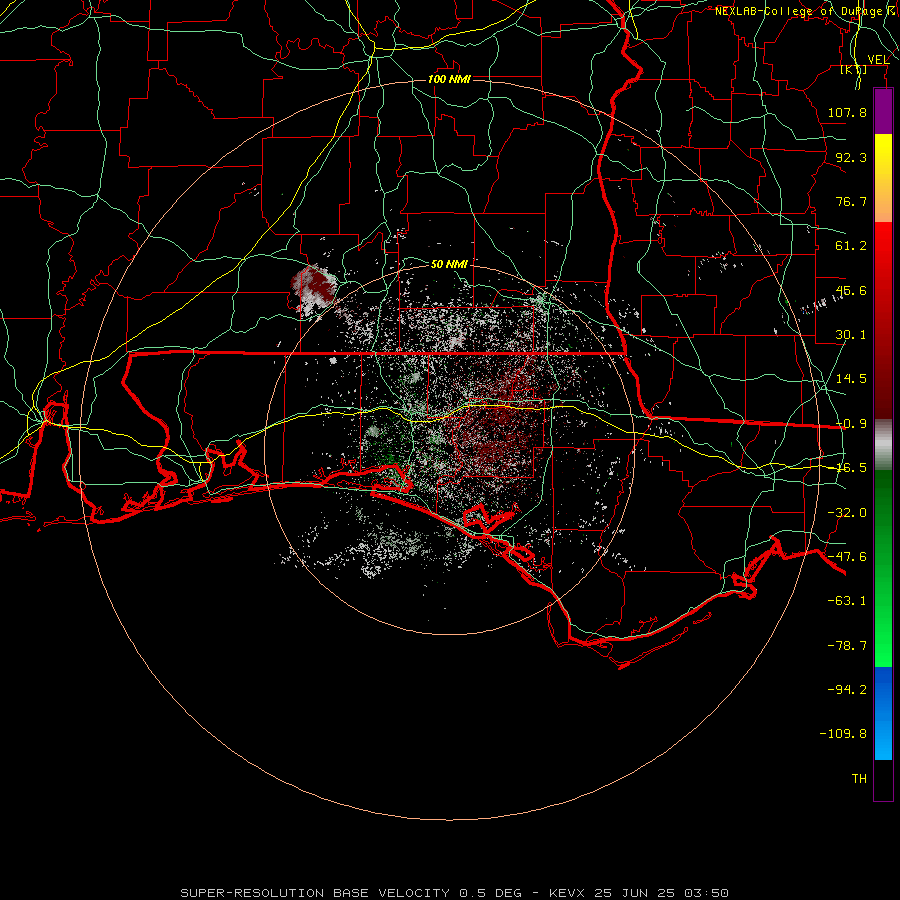Click the "KEVX" station identifier
Screen dimensions: 900x900
[x=567, y=893]
